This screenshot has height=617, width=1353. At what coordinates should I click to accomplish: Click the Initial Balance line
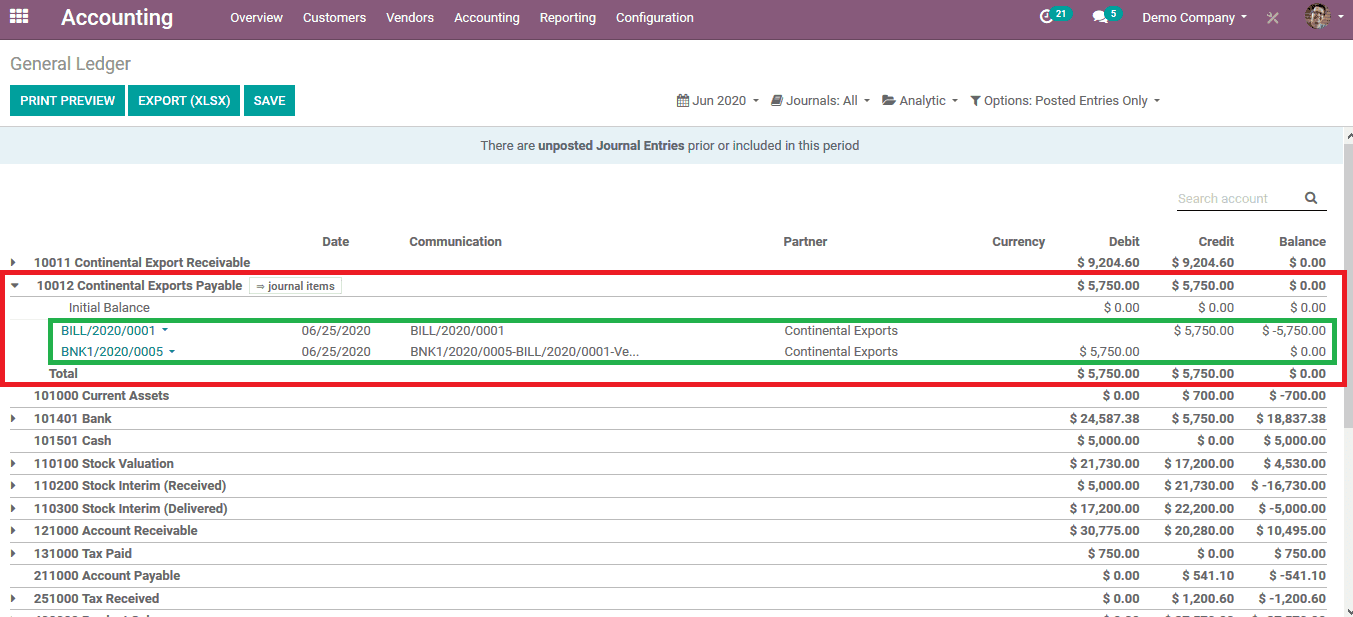point(109,308)
